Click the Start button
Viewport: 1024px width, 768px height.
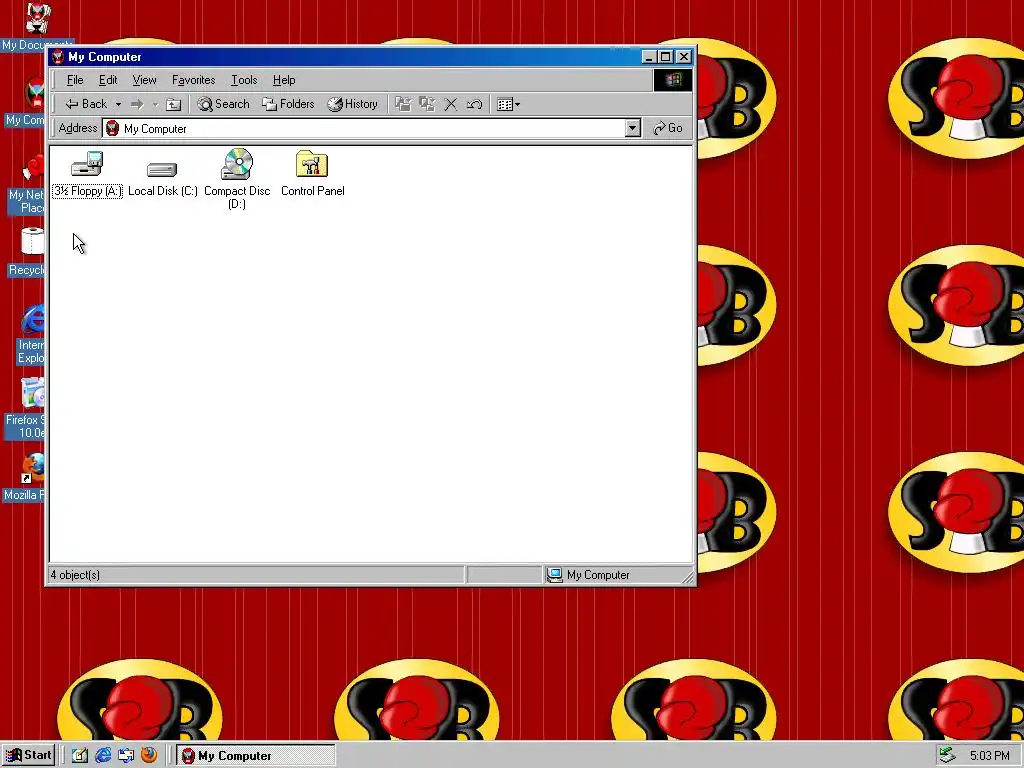pyautogui.click(x=29, y=755)
